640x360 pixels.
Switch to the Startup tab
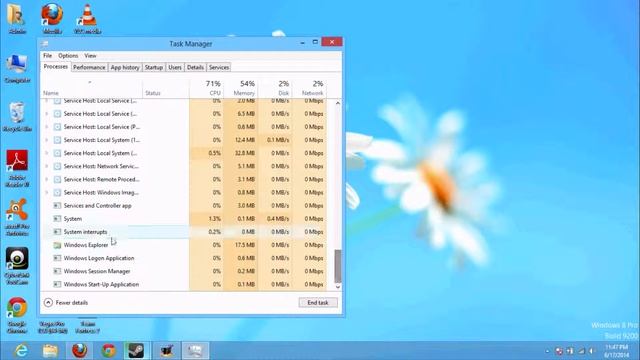pos(153,67)
